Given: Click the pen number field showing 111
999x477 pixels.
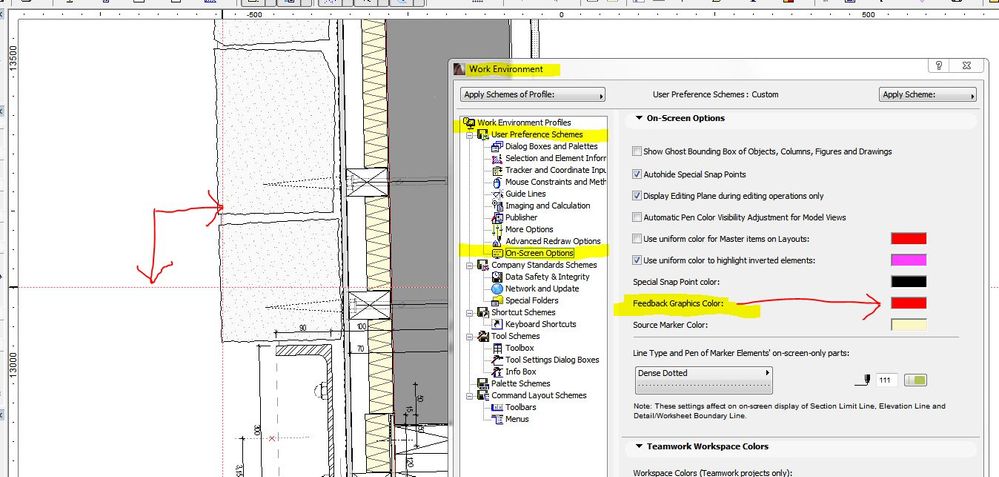Looking at the screenshot, I should pos(886,380).
